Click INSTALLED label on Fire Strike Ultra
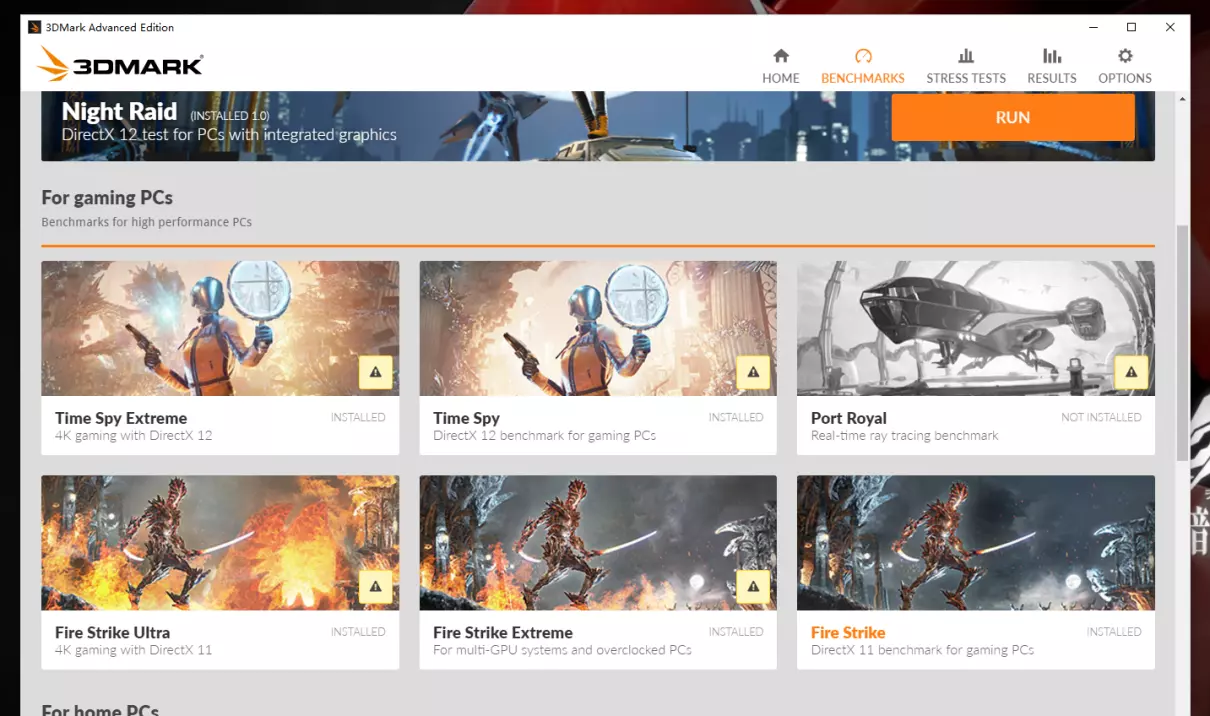 (x=358, y=631)
